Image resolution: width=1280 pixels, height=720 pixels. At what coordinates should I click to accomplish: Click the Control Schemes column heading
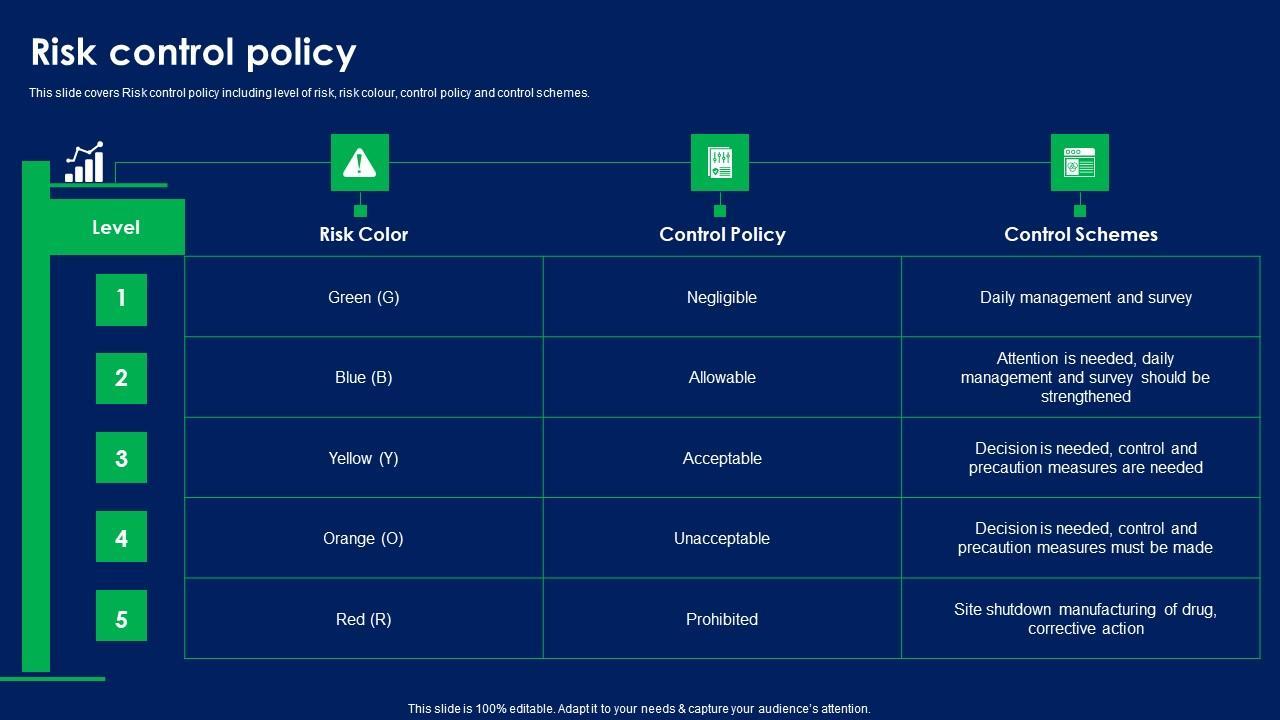pos(1080,234)
